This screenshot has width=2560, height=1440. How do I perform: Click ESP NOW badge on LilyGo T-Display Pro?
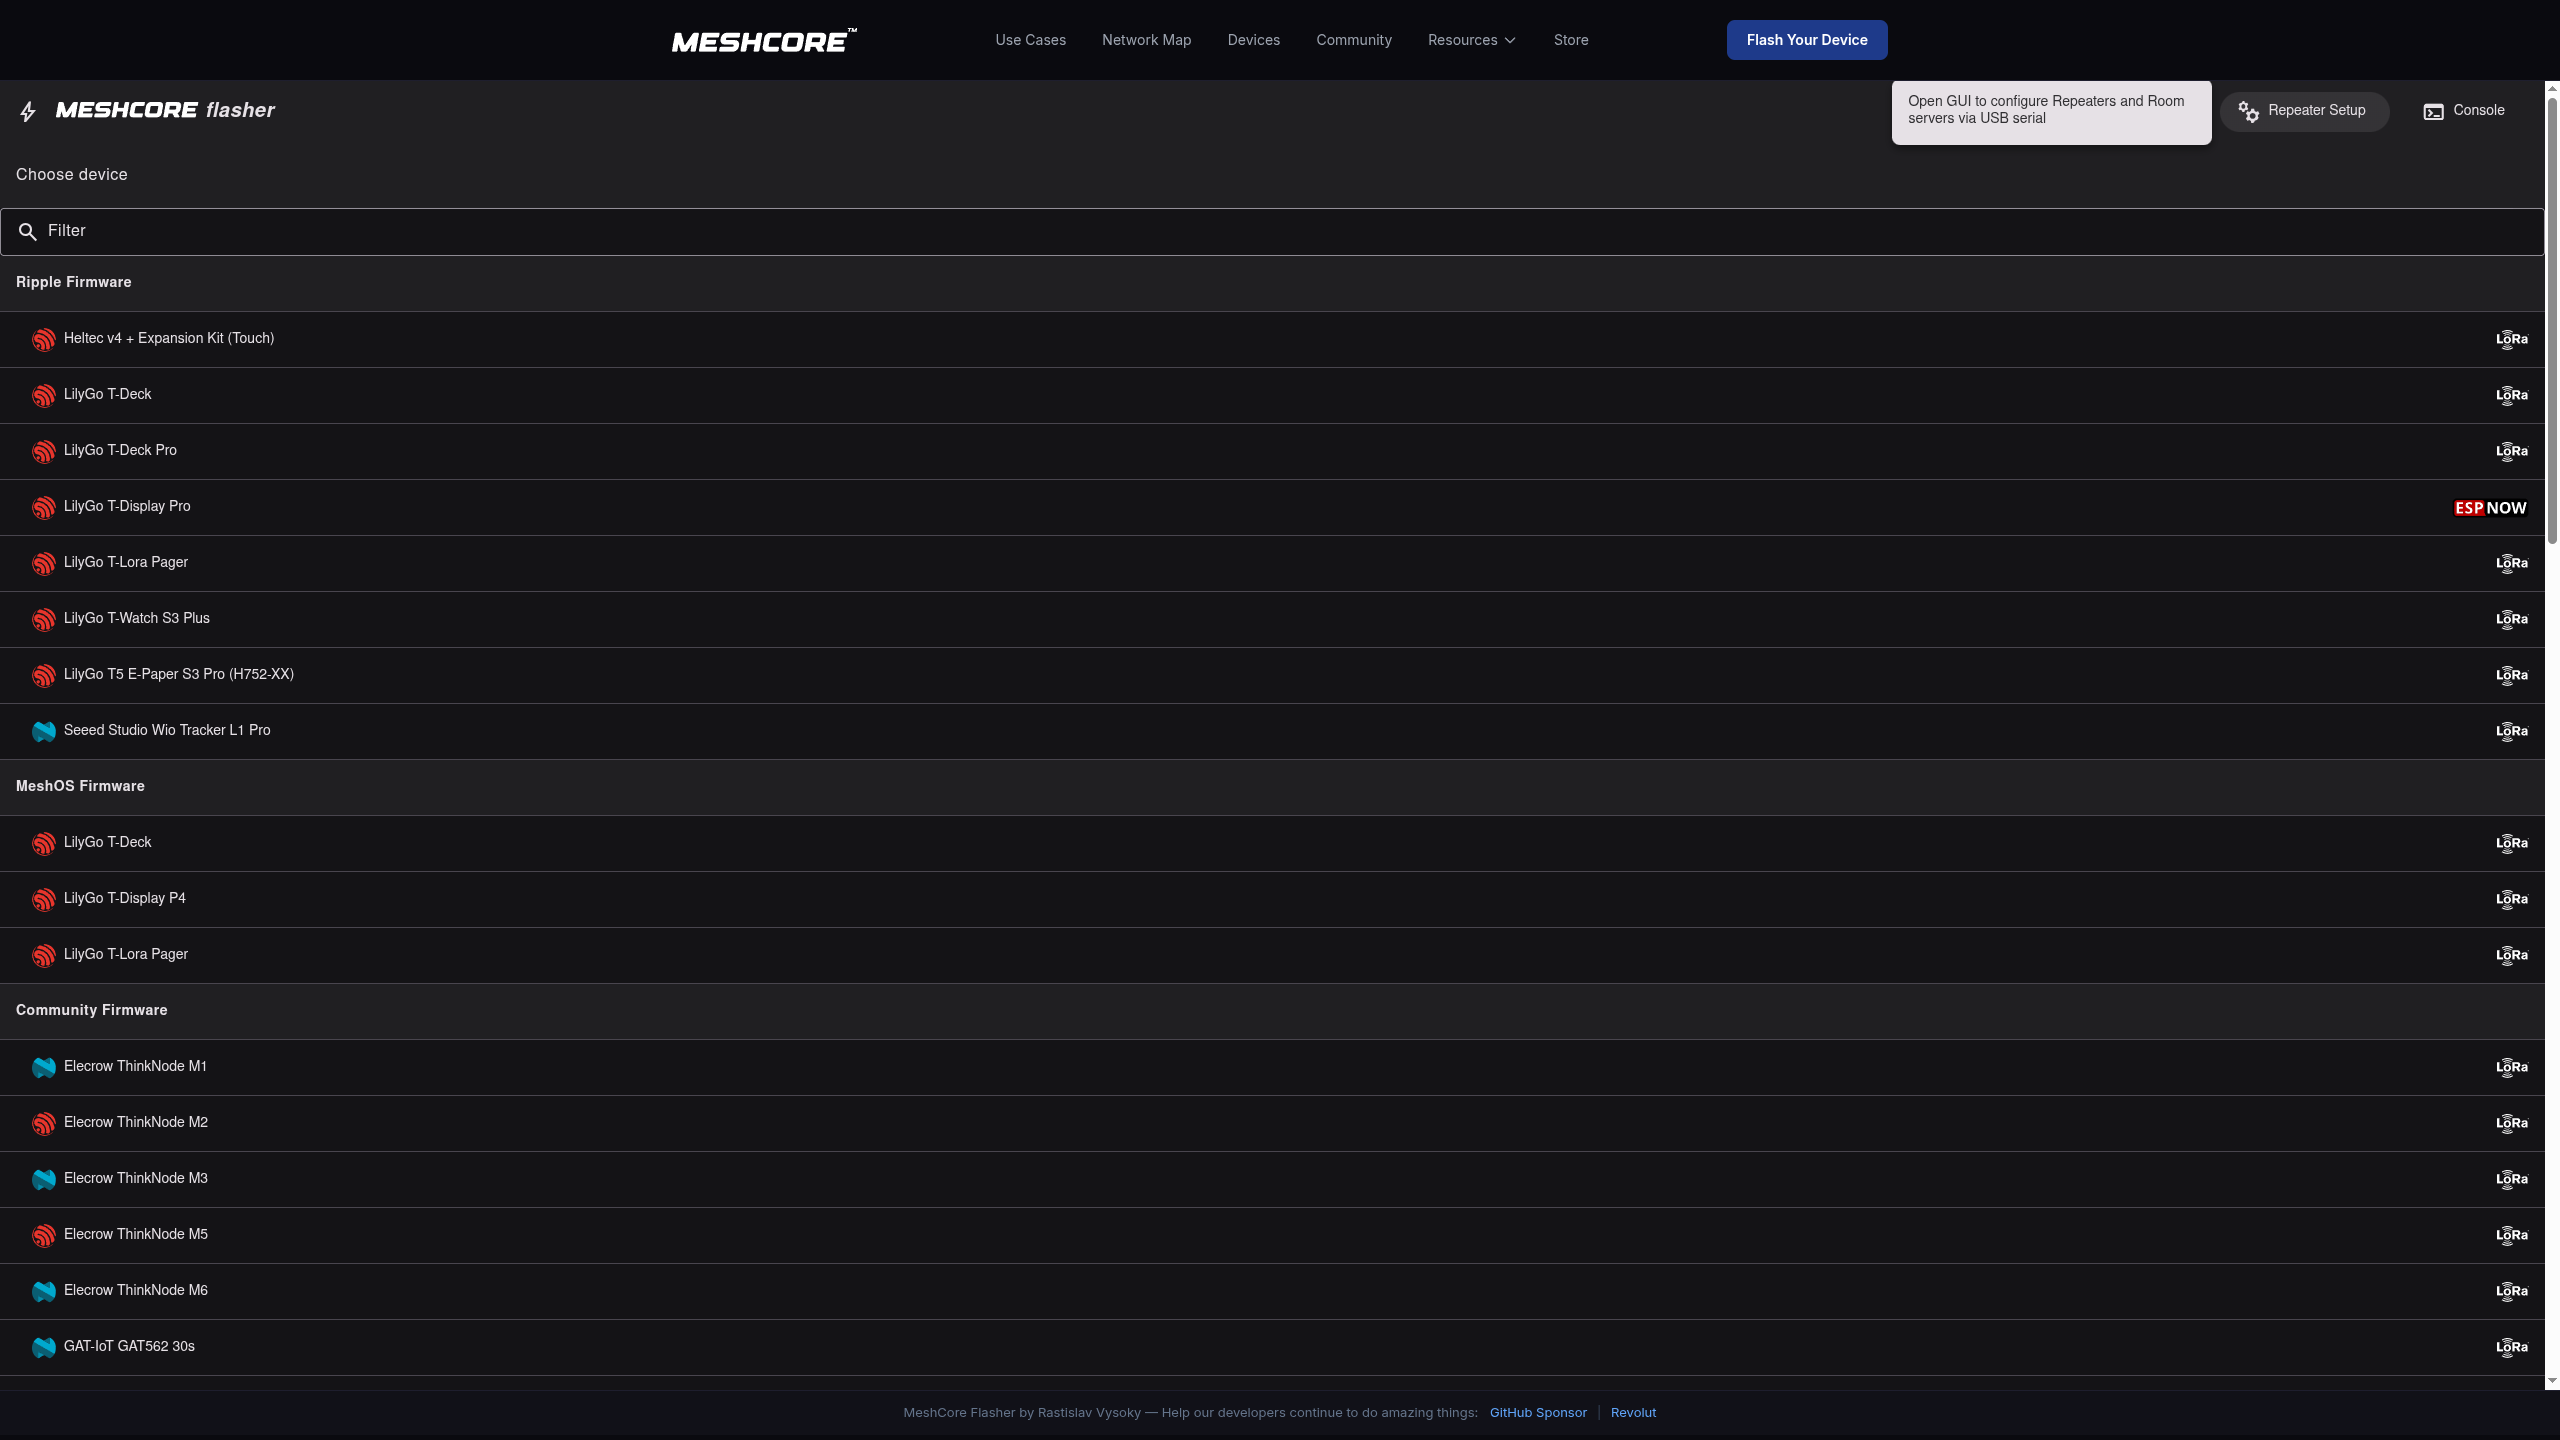(x=2490, y=508)
